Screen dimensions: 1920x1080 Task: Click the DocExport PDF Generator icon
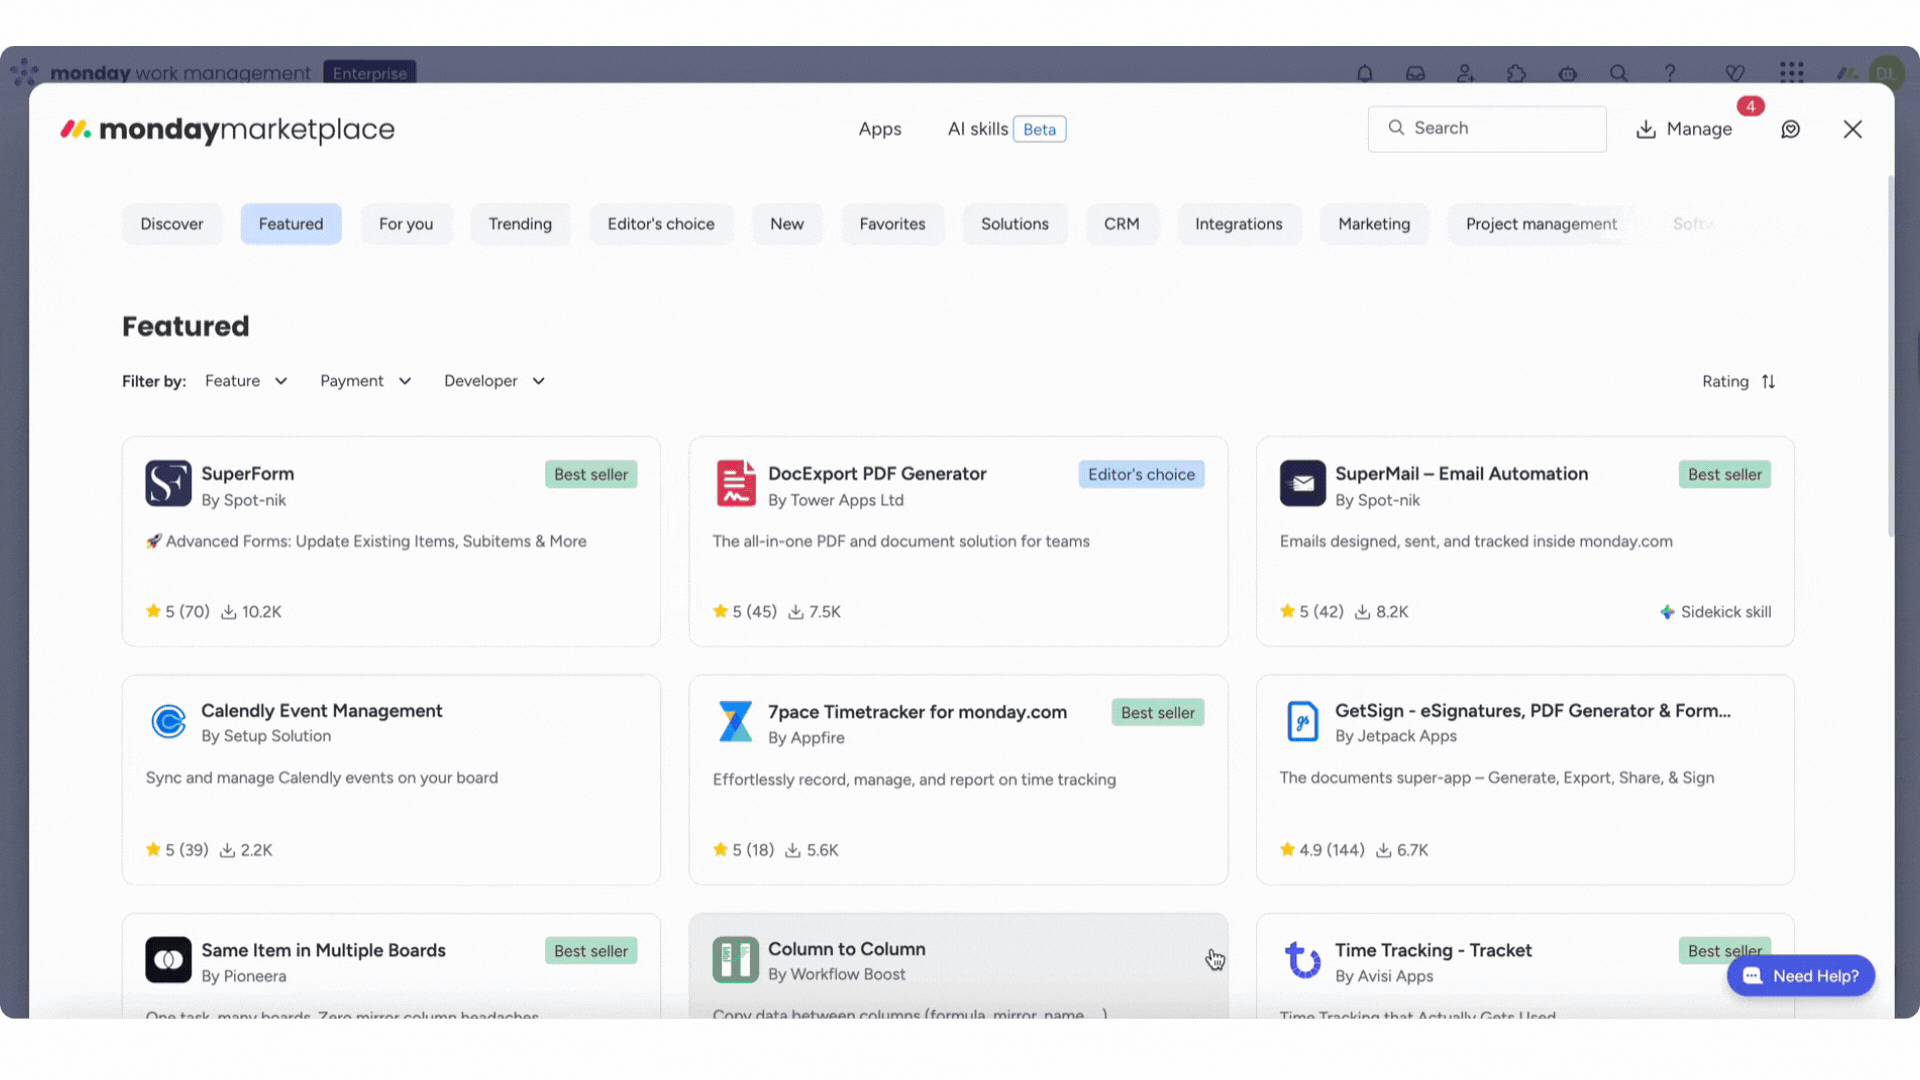click(736, 484)
